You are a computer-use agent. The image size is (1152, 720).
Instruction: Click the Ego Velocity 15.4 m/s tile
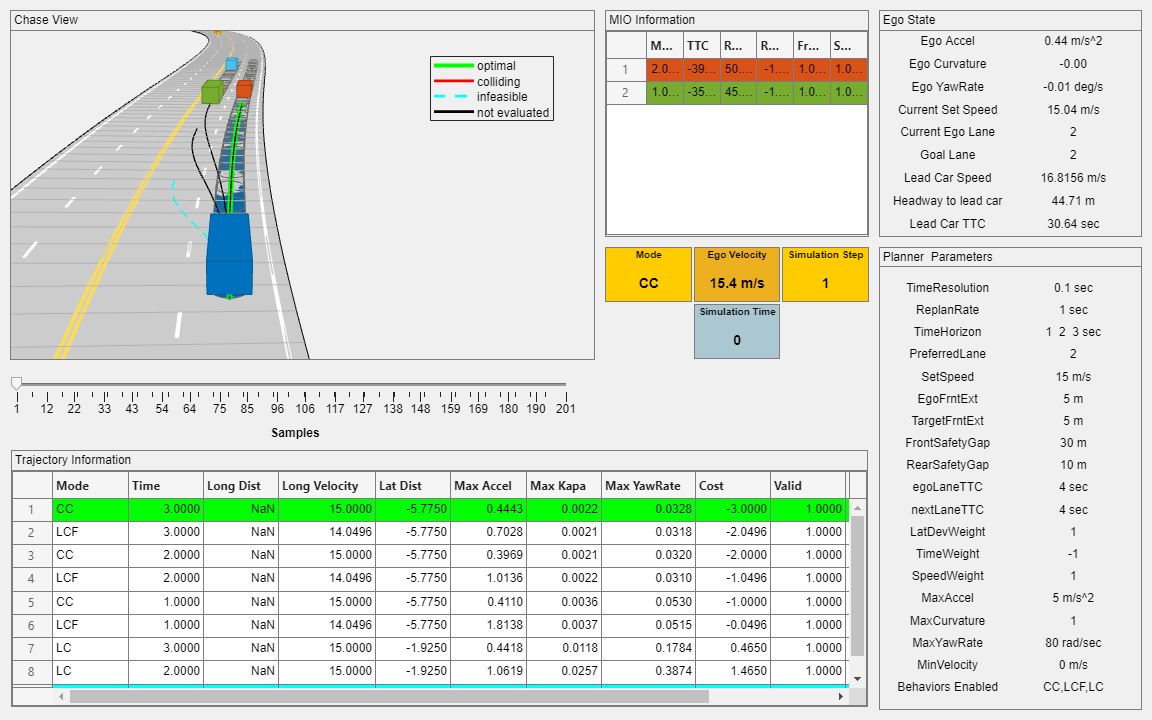[x=736, y=274]
